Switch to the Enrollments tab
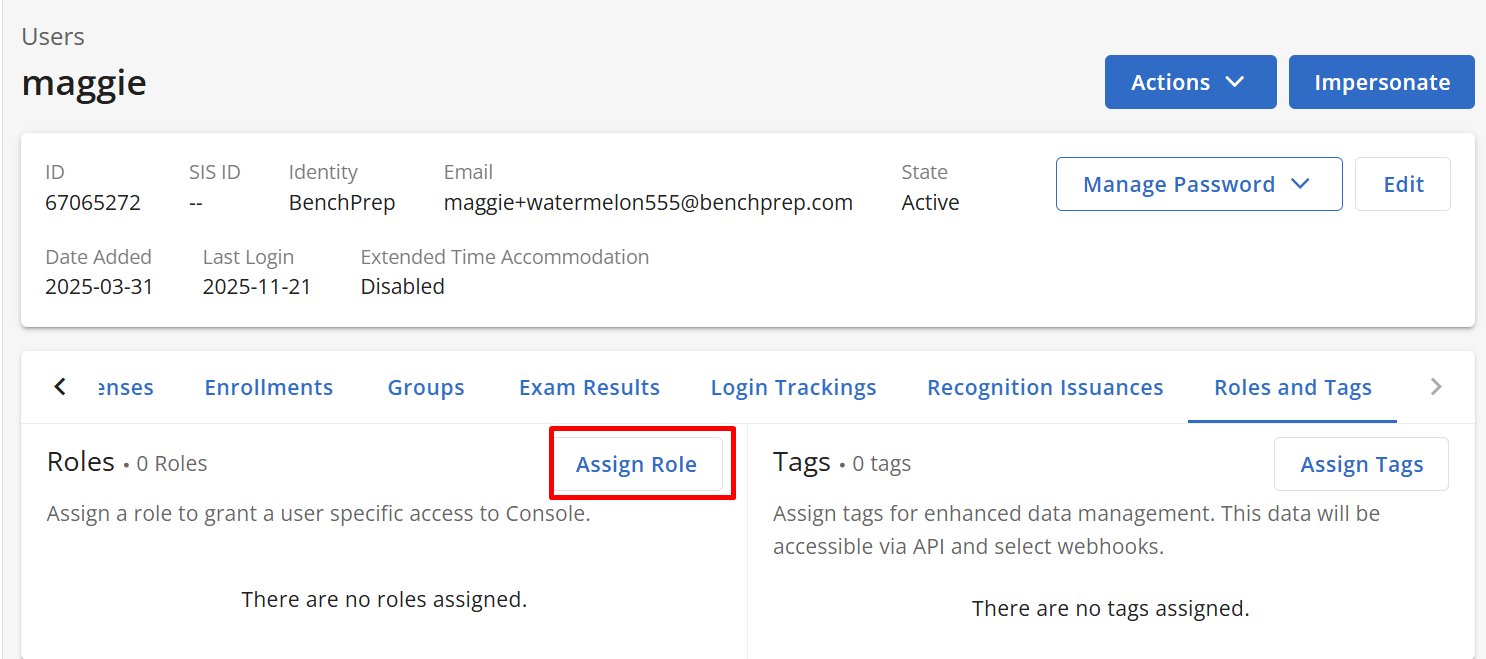The image size is (1486, 659). tap(268, 387)
